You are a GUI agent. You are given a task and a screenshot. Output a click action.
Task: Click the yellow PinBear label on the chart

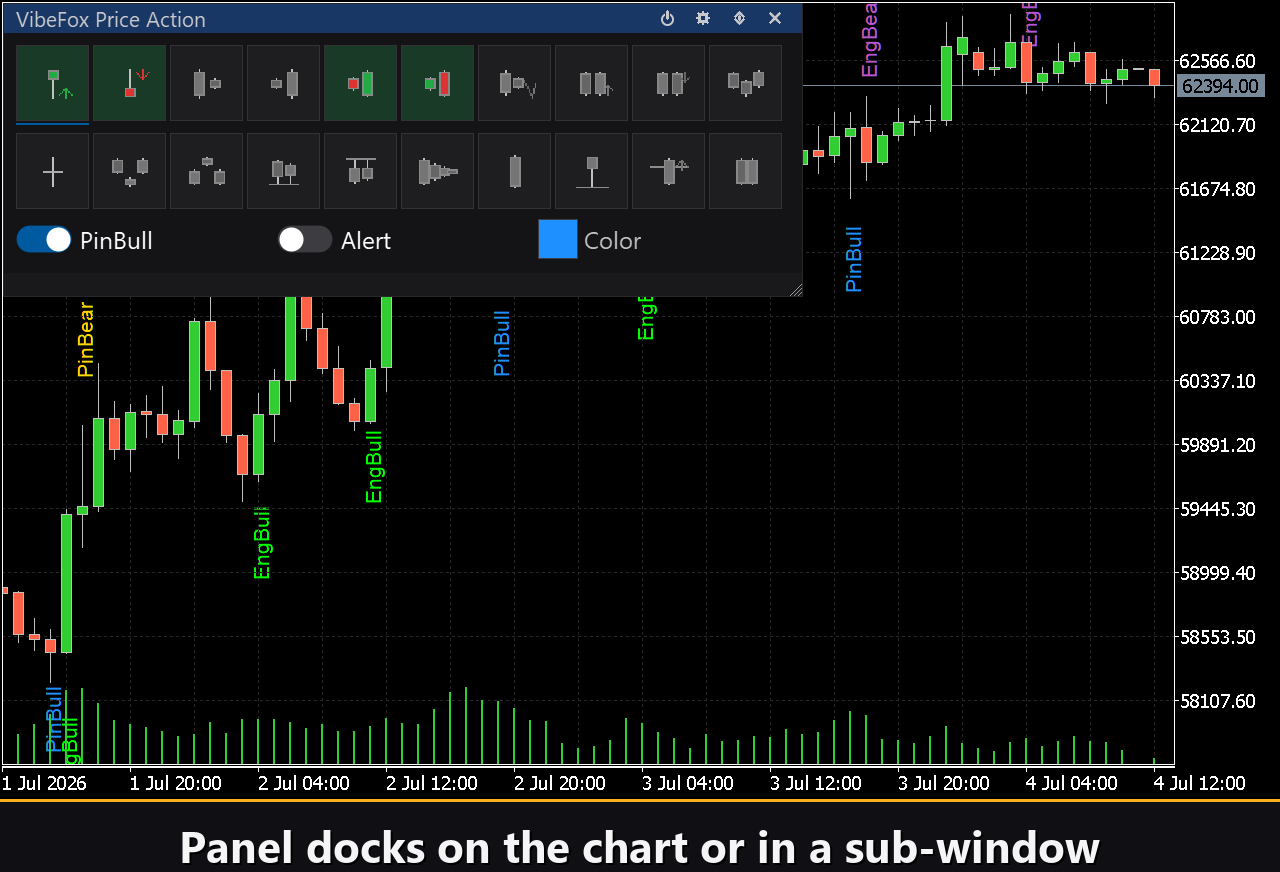pyautogui.click(x=86, y=339)
